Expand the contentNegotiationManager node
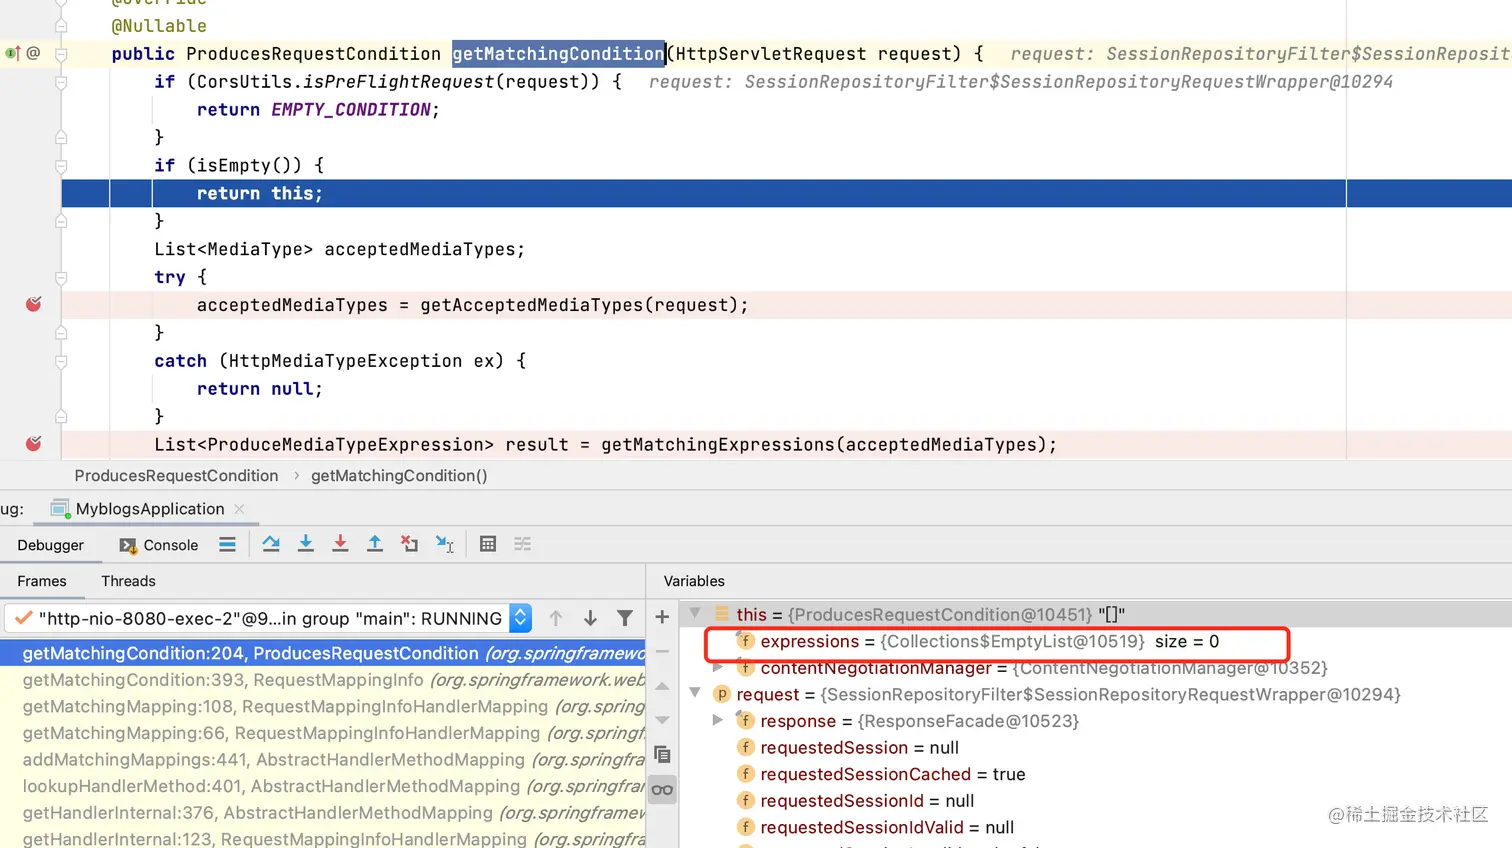Screen dimensions: 1512x848 717,667
